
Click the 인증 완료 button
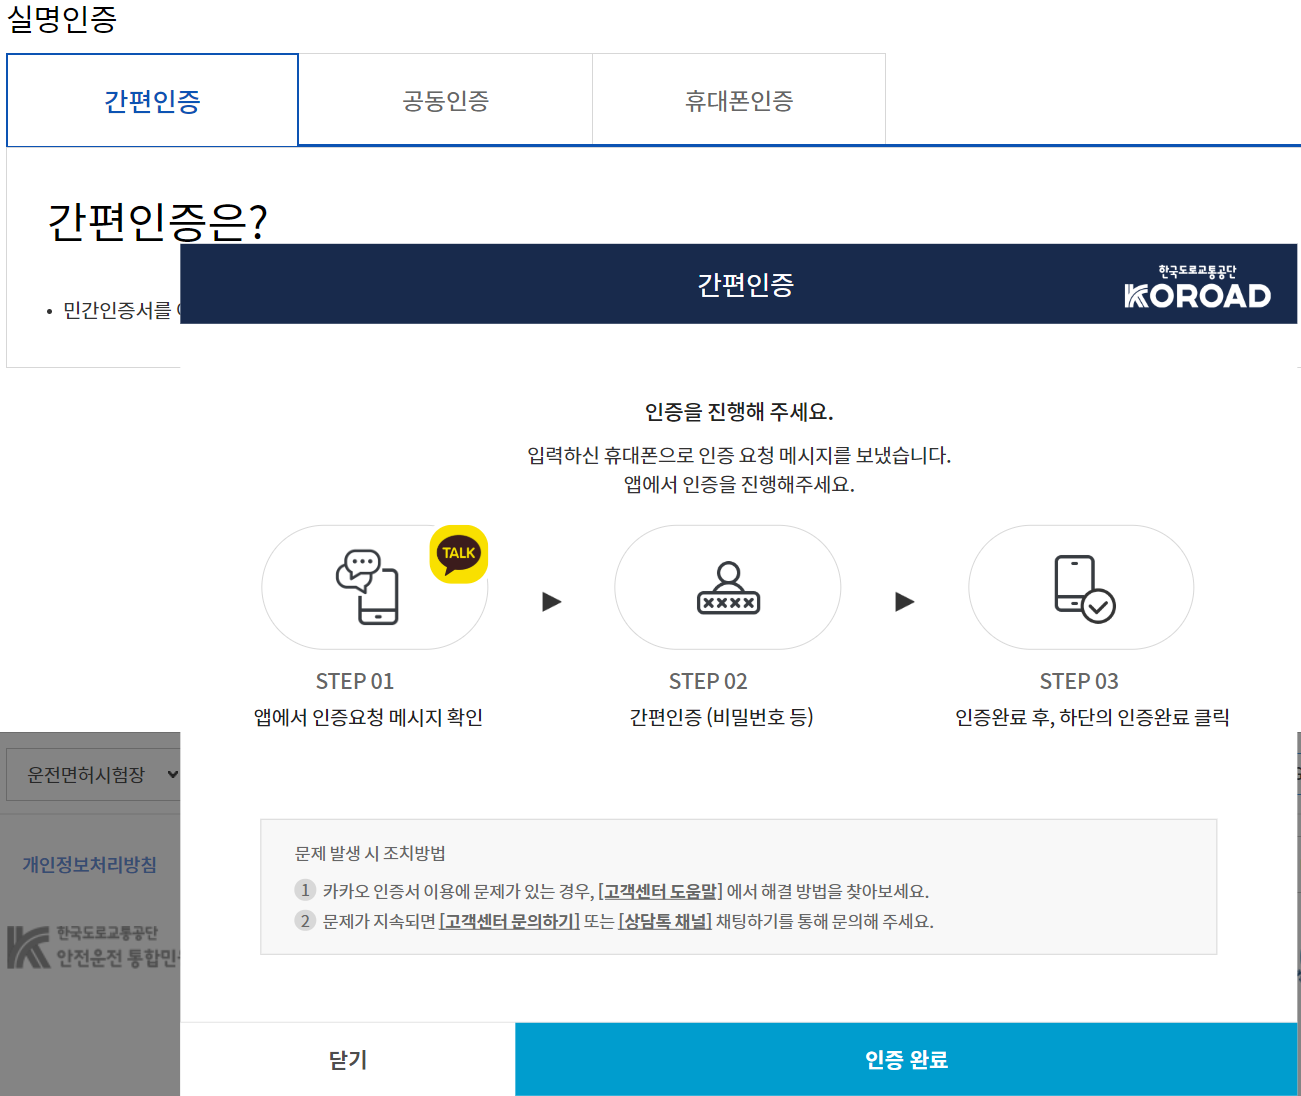pyautogui.click(x=906, y=1059)
